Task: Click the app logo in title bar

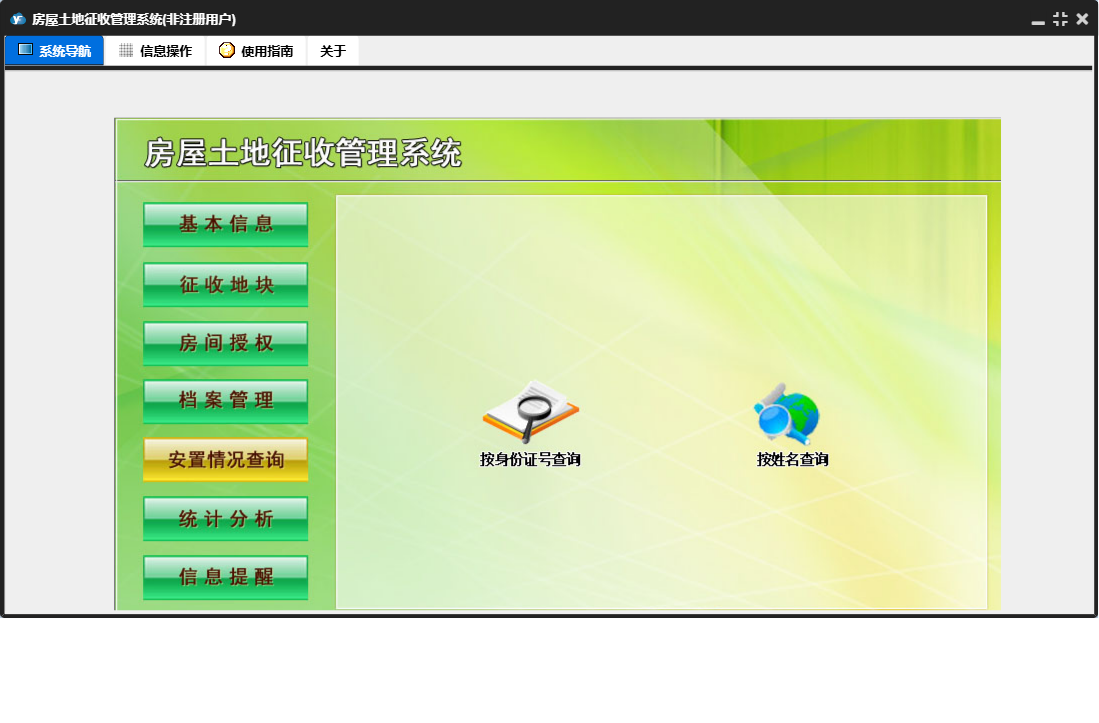Action: click(18, 19)
